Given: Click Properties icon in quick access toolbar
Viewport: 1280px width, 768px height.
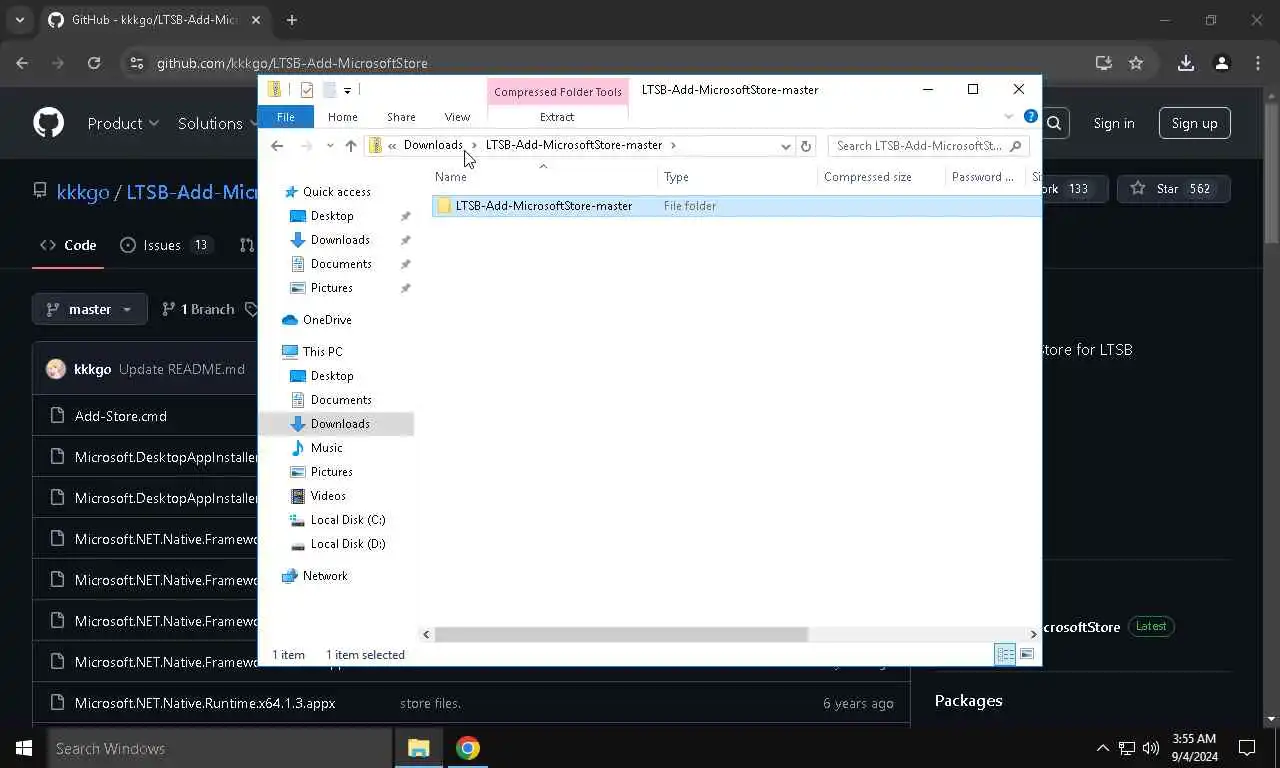Looking at the screenshot, I should pos(307,90).
